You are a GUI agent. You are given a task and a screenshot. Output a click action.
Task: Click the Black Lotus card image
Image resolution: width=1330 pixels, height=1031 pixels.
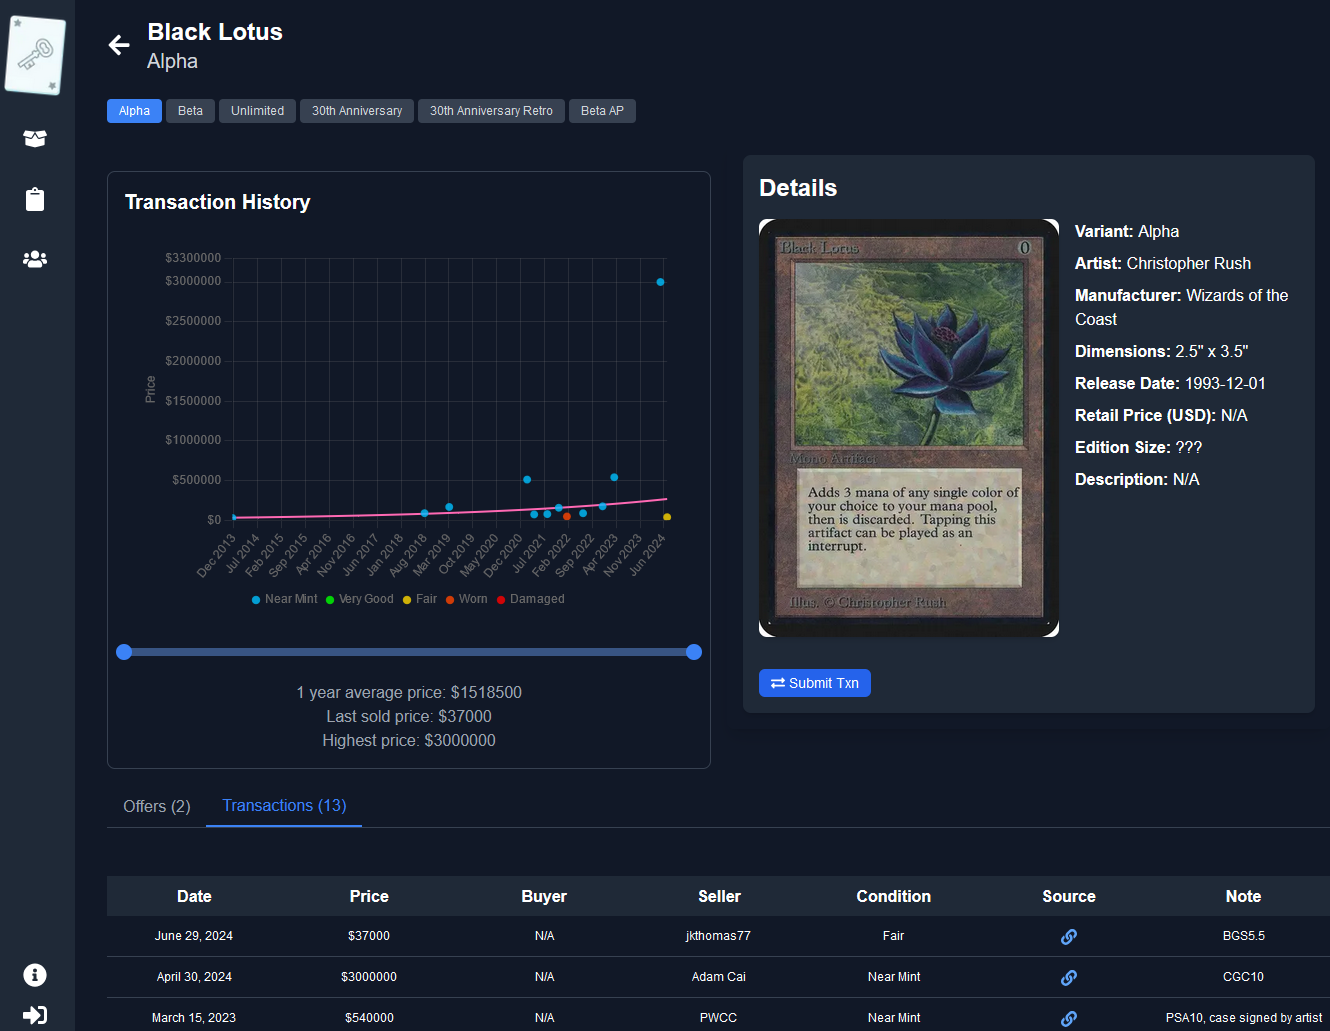(x=909, y=428)
